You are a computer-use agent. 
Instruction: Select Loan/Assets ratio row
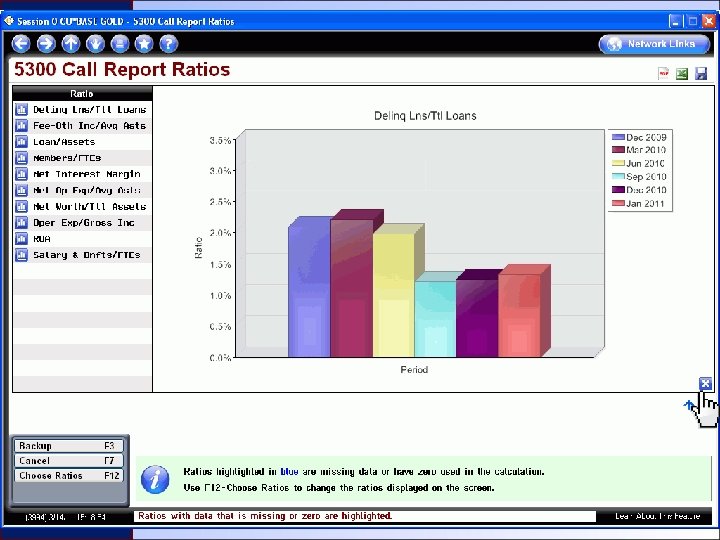click(x=82, y=141)
